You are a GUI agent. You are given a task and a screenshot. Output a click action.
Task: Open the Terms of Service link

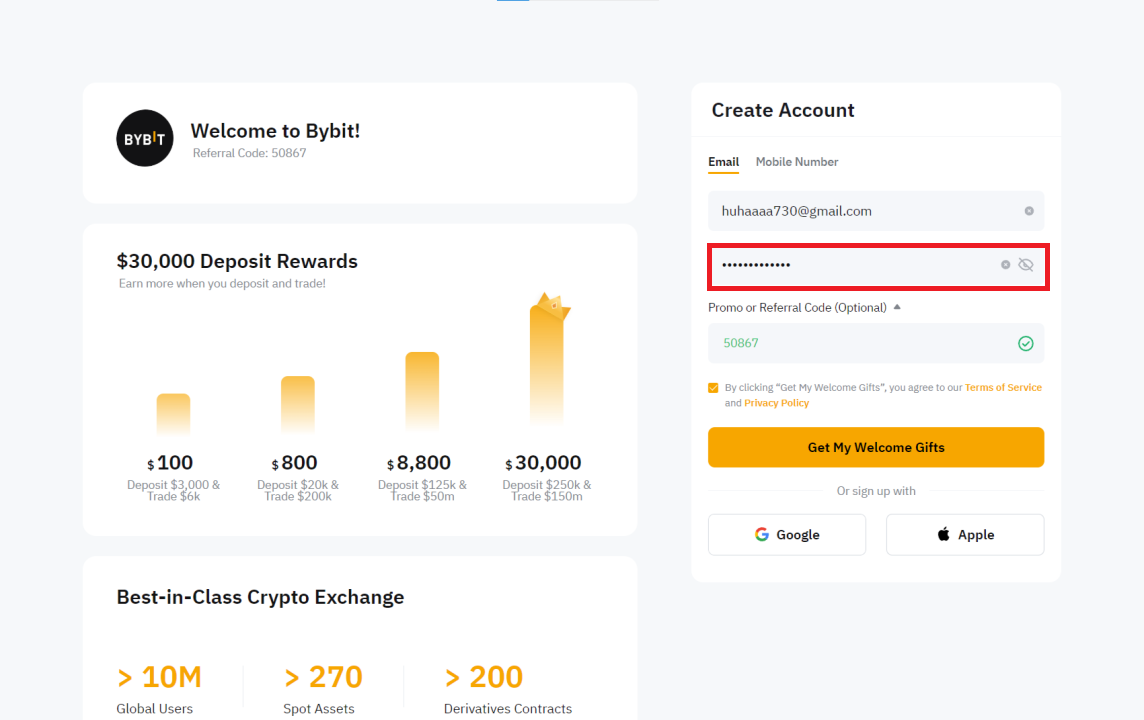(x=1003, y=387)
